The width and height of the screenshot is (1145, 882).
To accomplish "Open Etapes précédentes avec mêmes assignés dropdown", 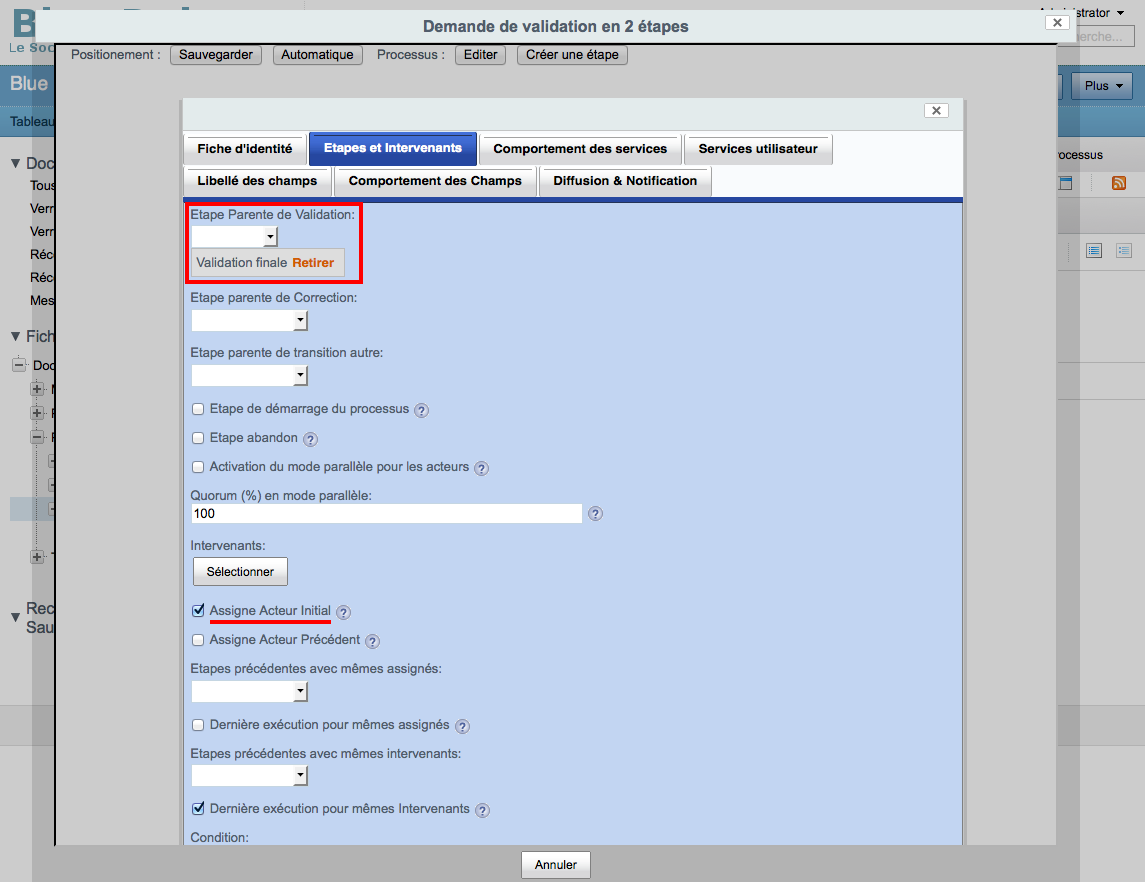I will (x=249, y=691).
